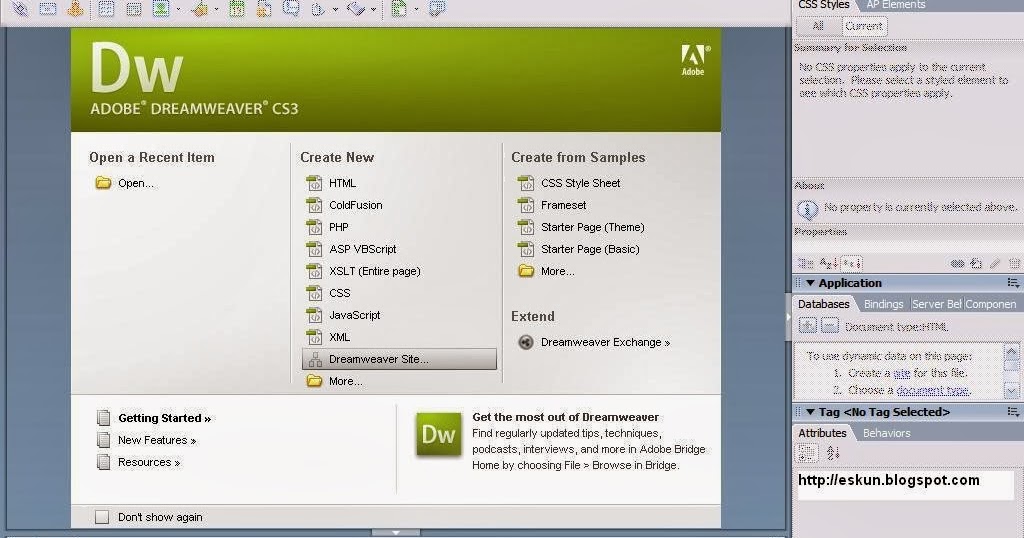Click the Email Link insert icon
This screenshot has width=1024, height=538.
[x=48, y=8]
